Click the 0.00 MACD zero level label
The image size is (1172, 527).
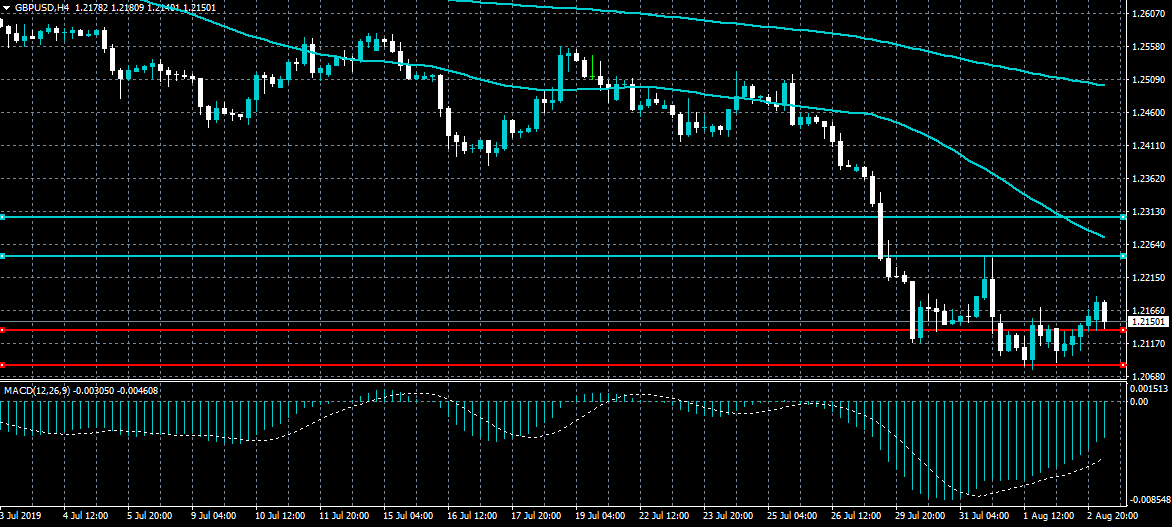[x=1140, y=401]
